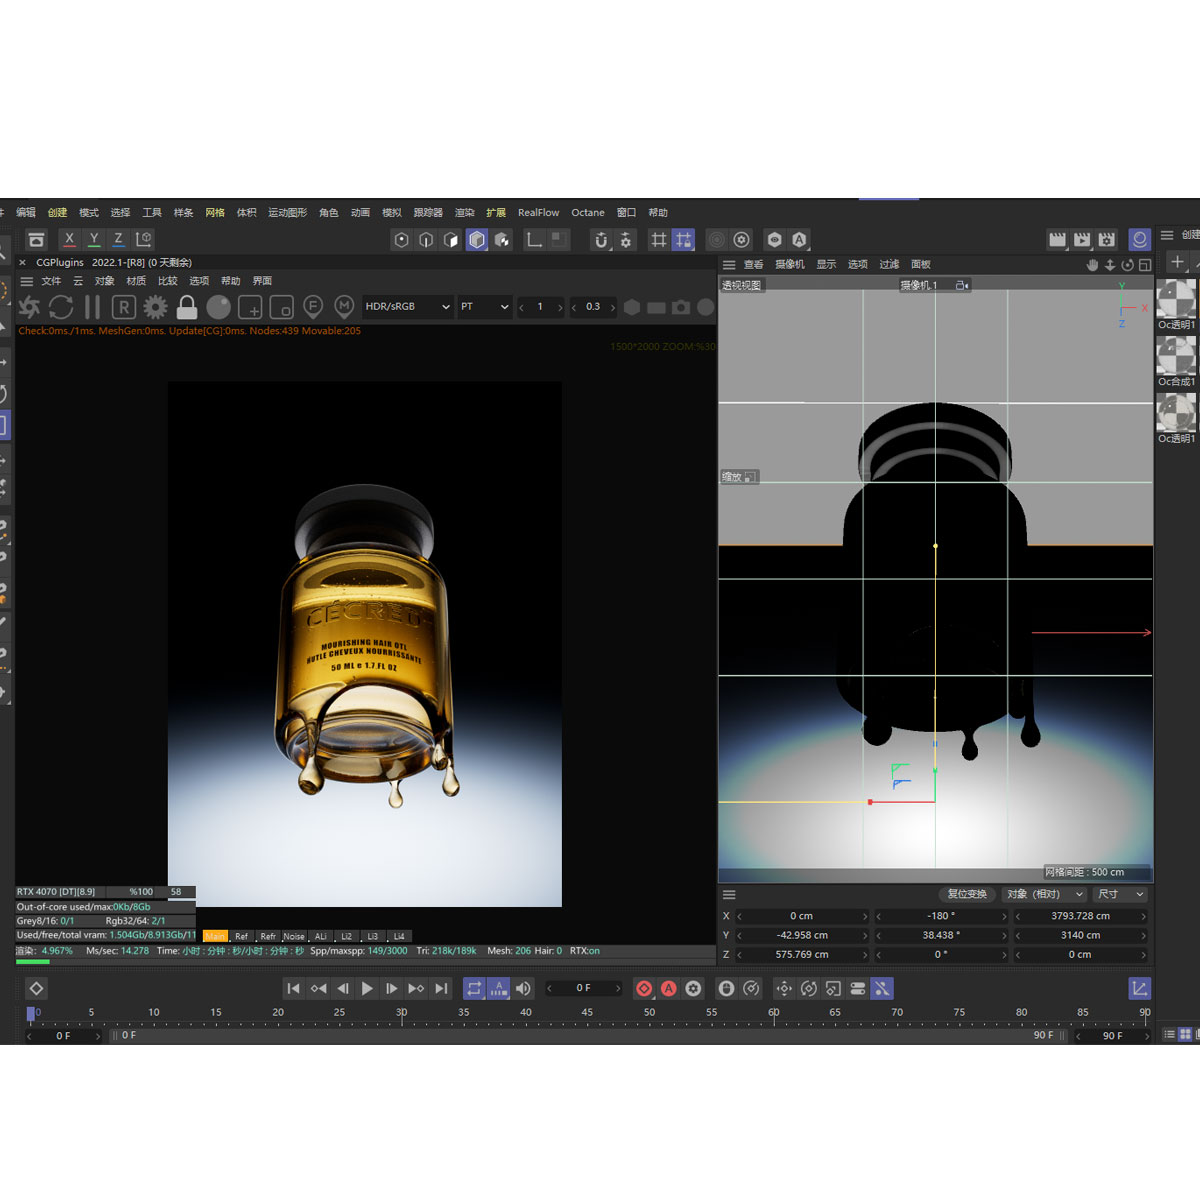Select the pick focus F icon
The width and height of the screenshot is (1200, 1200).
(x=313, y=307)
